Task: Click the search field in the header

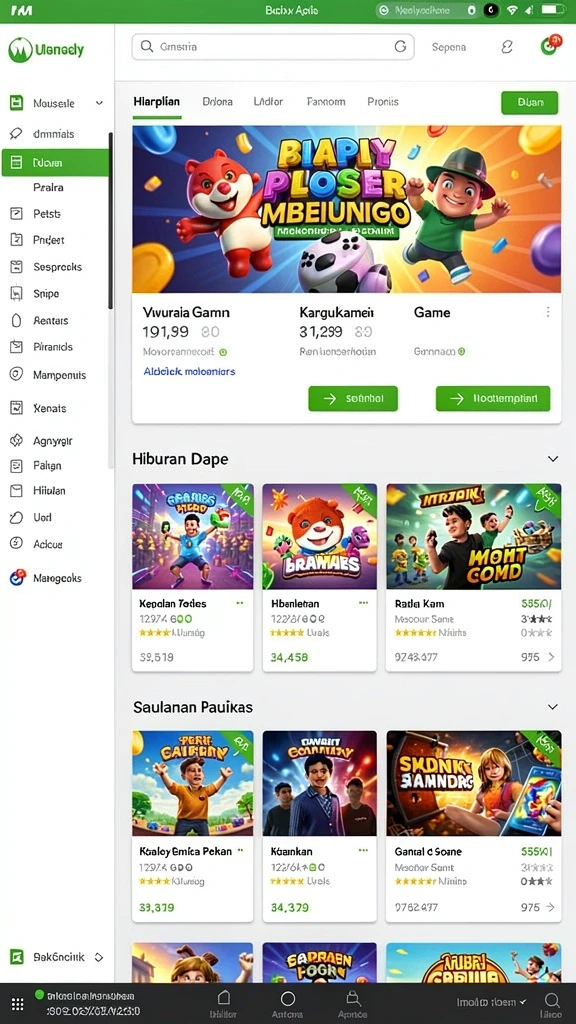Action: tap(273, 47)
